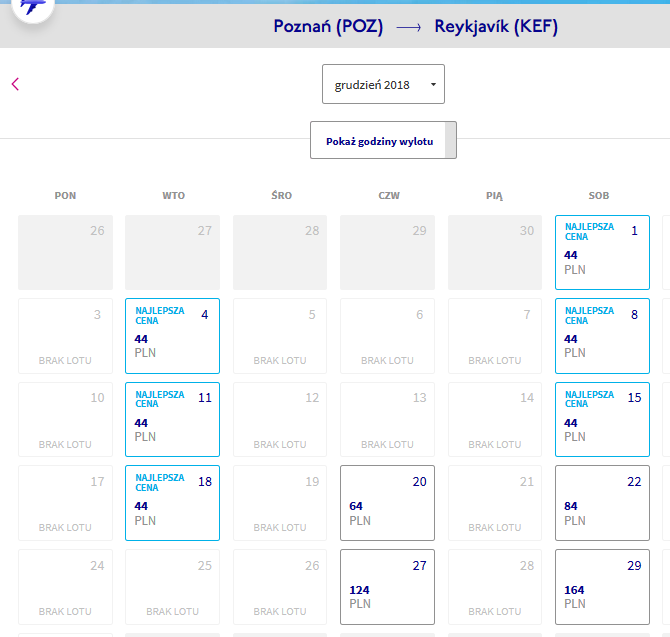Choose December 15 best price flight
Screen dimensions: 670x637
(x=602, y=420)
